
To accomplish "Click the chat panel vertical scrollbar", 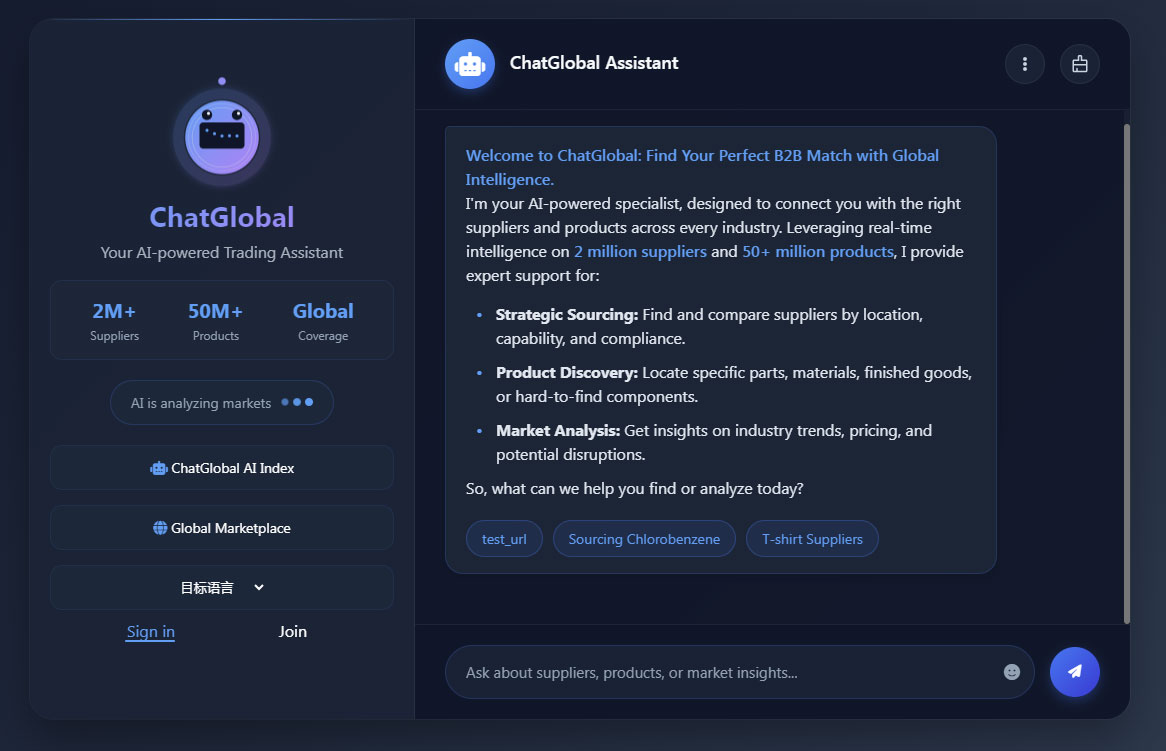I will coord(1126,370).
